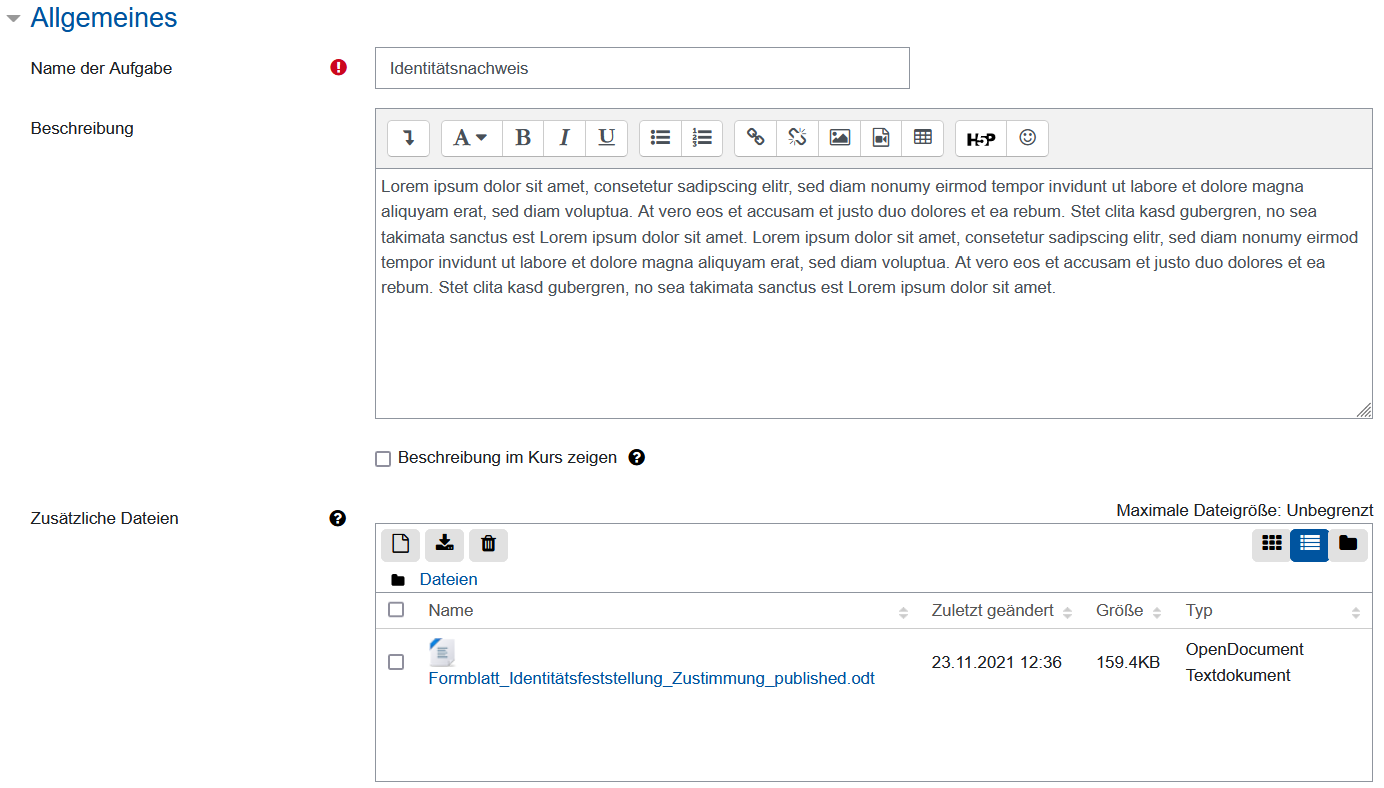Open the Formblatt_Identitätsfeststellung ODT file link
This screenshot has width=1384, height=788.
tap(651, 678)
